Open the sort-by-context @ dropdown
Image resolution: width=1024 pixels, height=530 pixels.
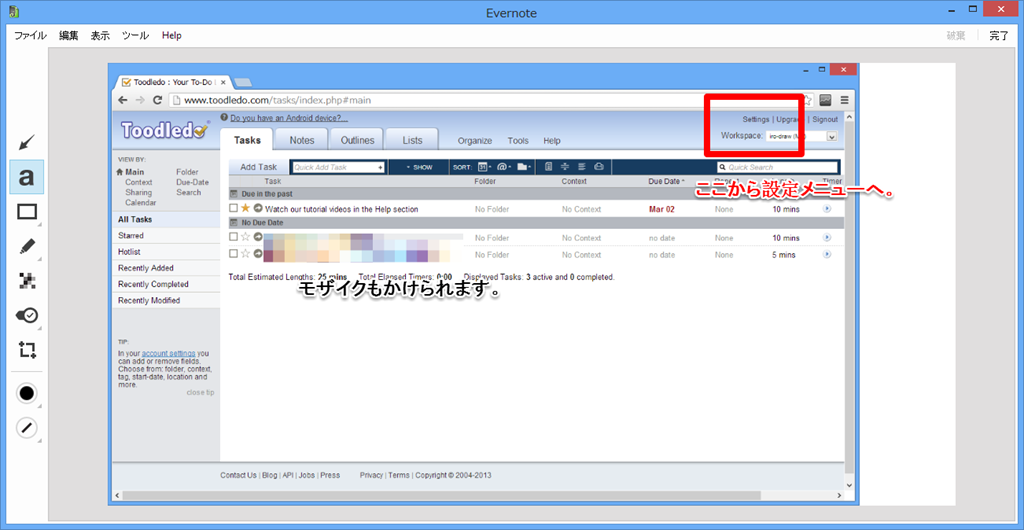coord(504,167)
